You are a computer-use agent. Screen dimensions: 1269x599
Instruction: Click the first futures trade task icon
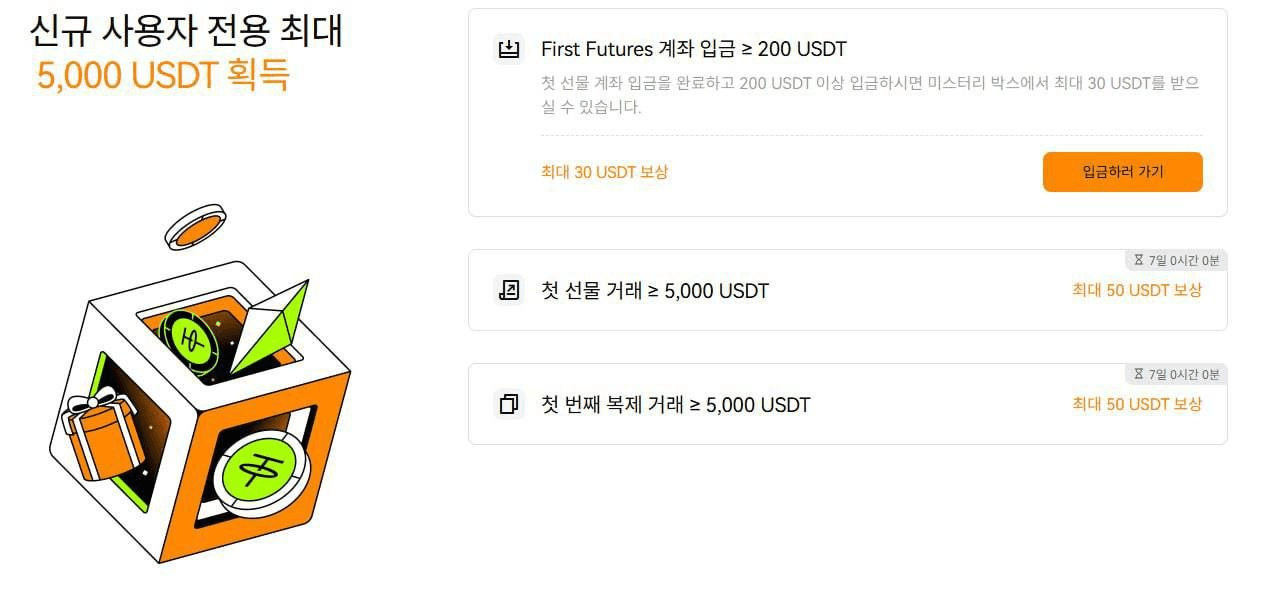[508, 291]
